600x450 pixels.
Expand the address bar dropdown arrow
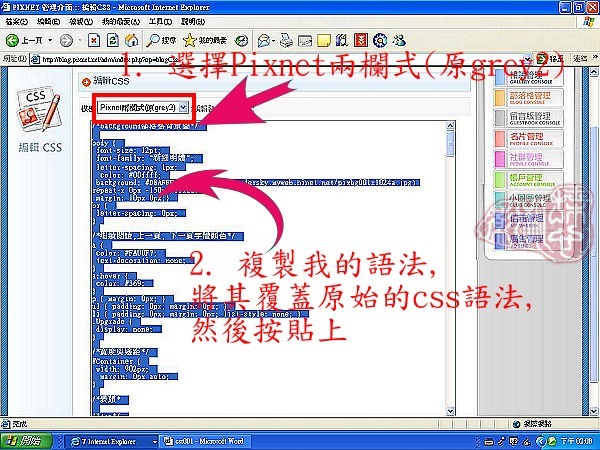click(x=528, y=59)
